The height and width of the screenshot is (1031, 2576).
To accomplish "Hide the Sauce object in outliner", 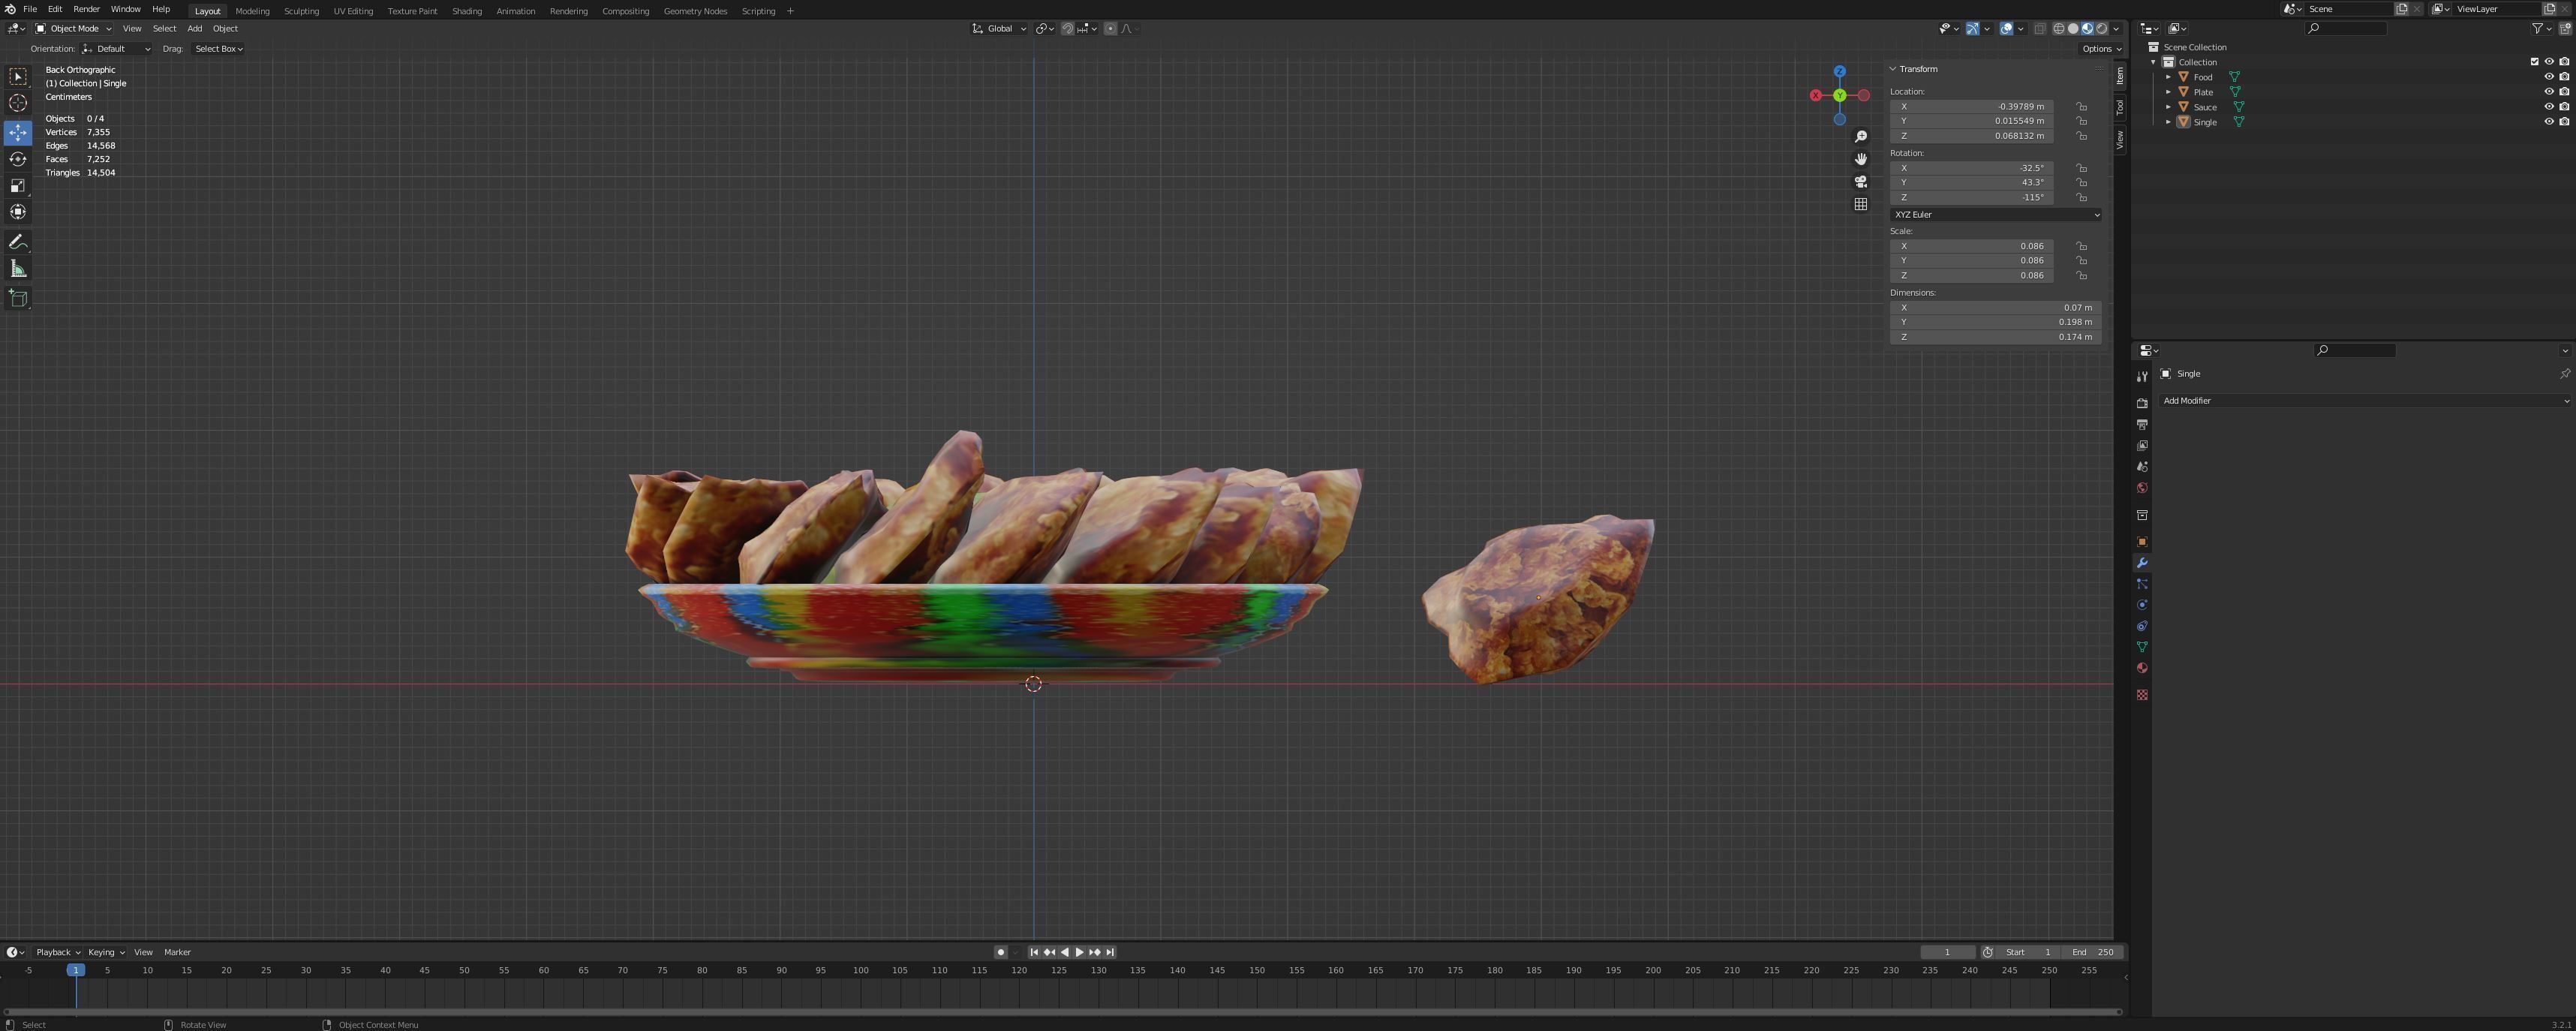I will click(2548, 107).
